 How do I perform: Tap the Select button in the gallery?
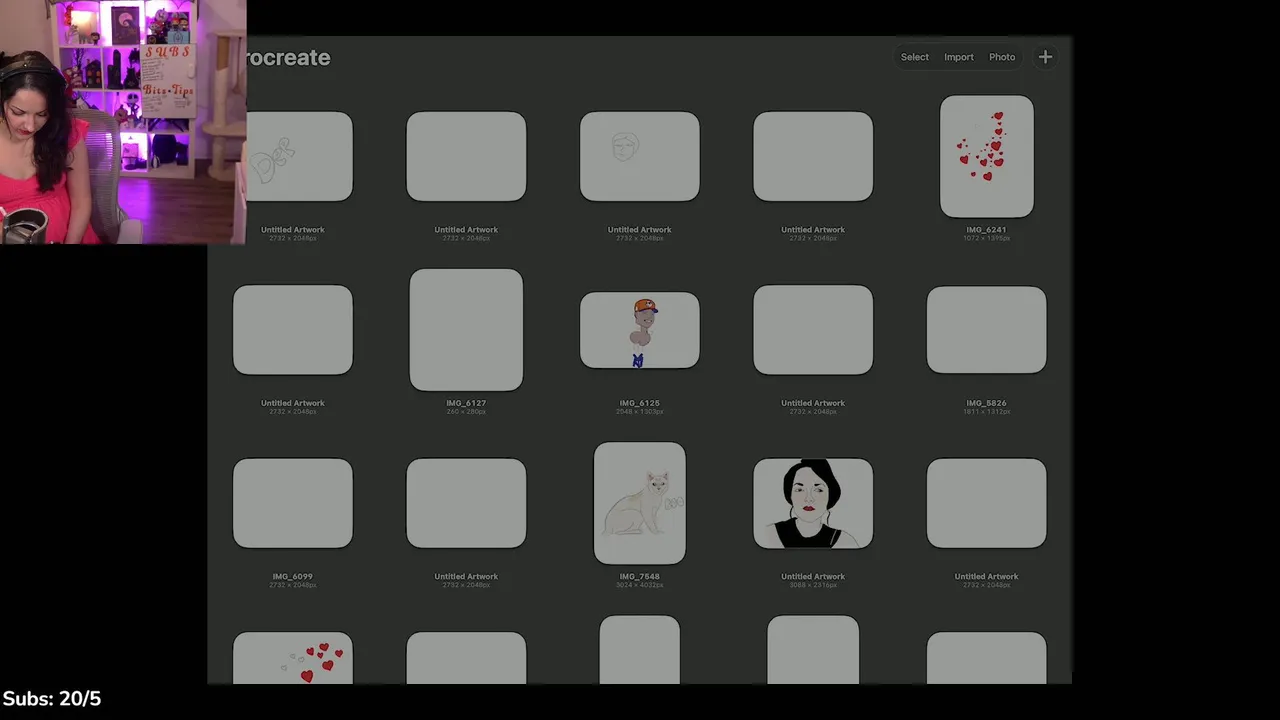pos(915,57)
